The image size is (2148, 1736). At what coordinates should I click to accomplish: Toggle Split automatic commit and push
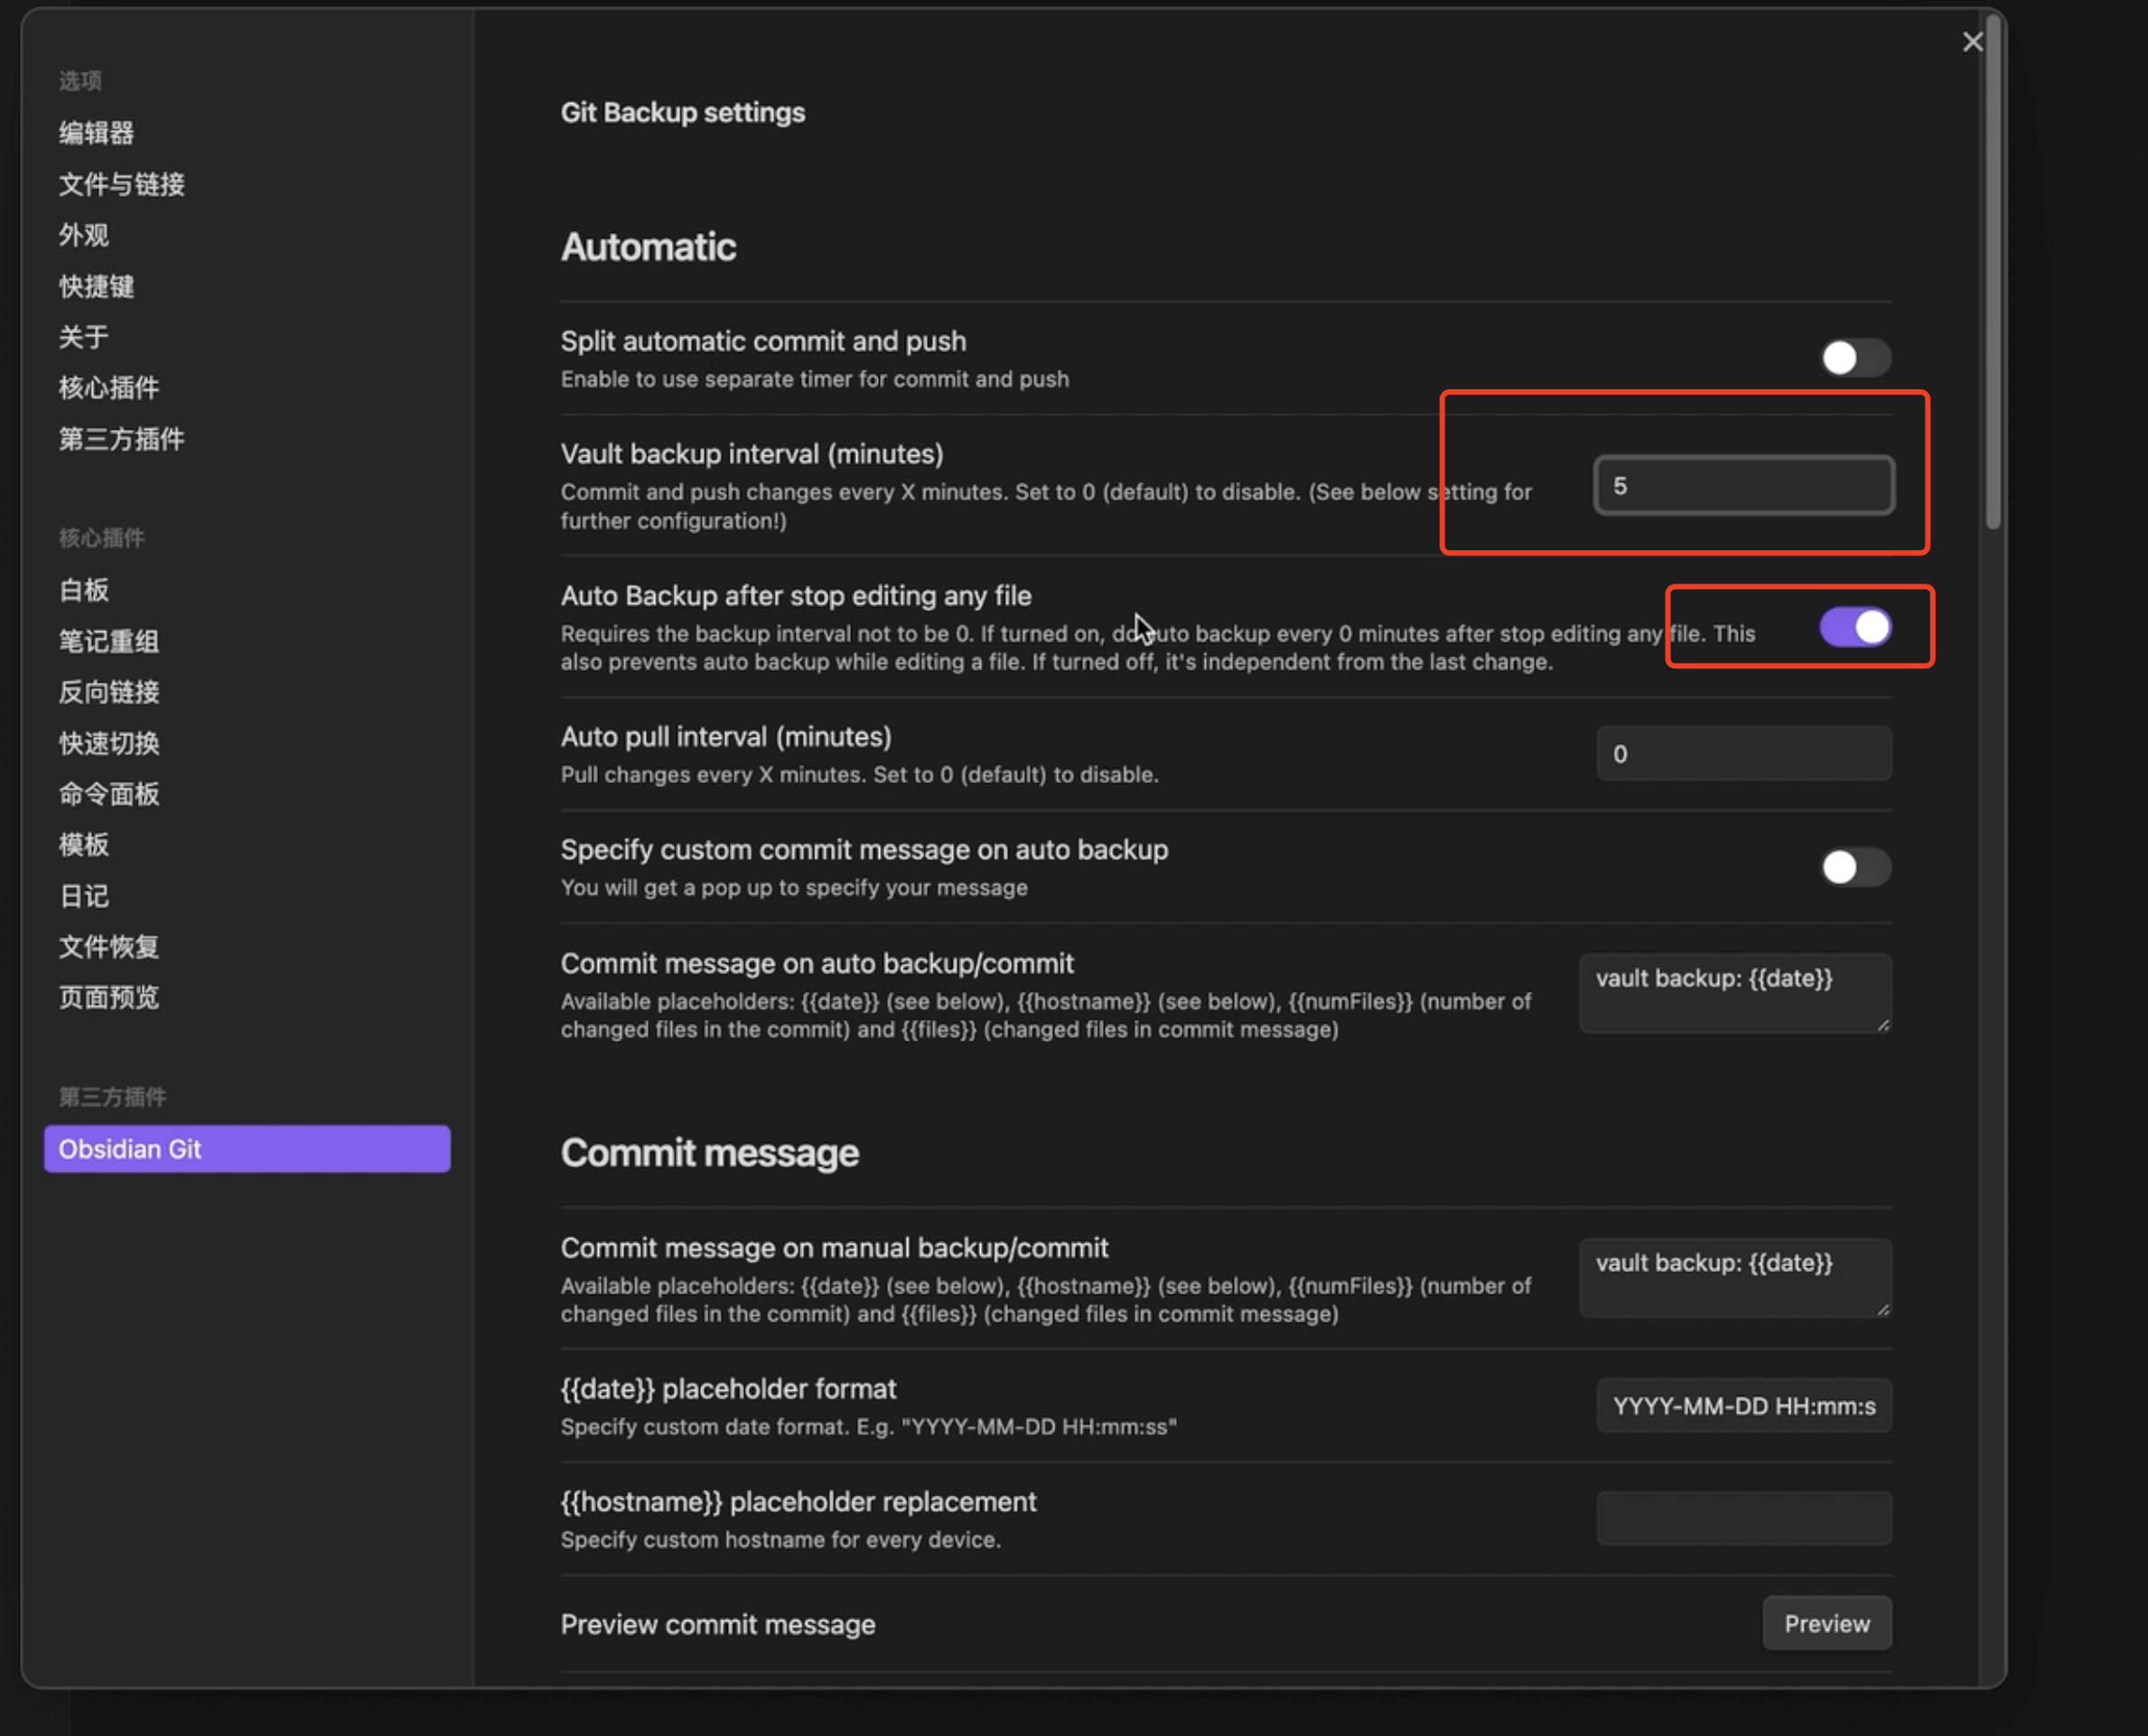[1854, 358]
